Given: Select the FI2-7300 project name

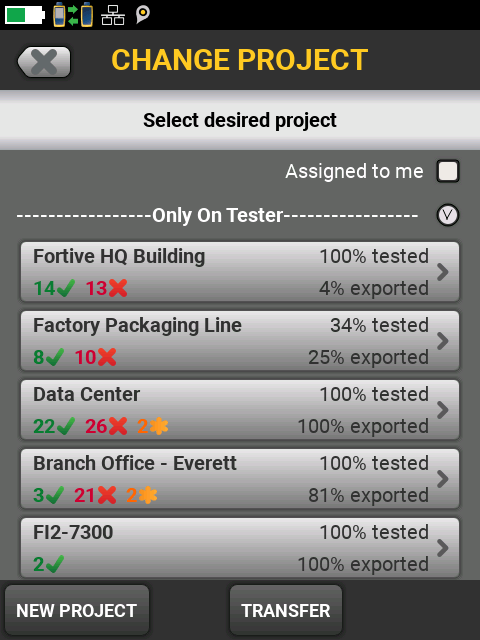Looking at the screenshot, I should click(73, 532).
